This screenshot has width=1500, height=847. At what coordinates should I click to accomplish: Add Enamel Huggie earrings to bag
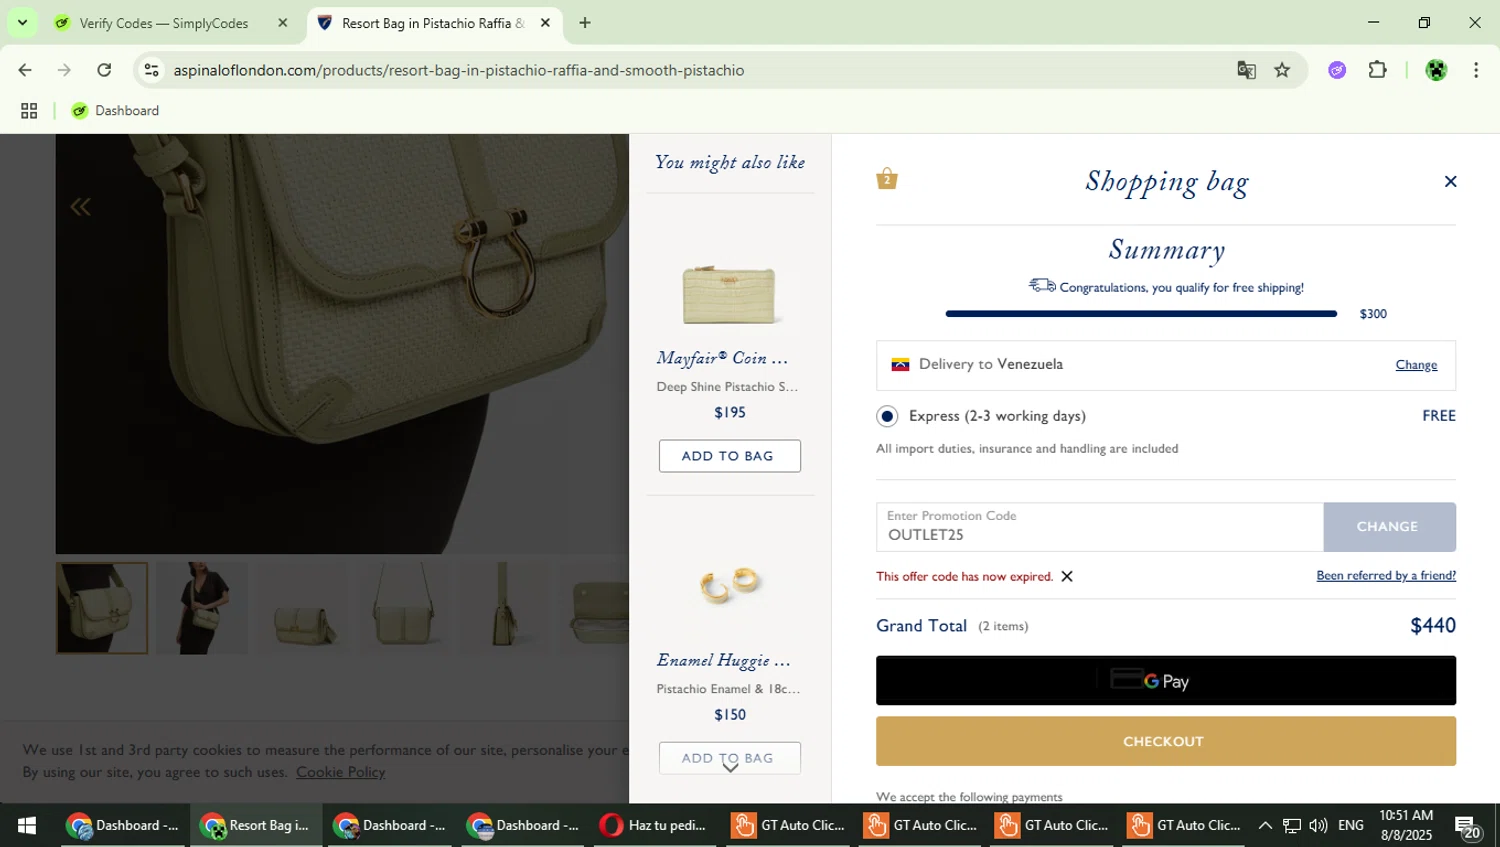730,758
